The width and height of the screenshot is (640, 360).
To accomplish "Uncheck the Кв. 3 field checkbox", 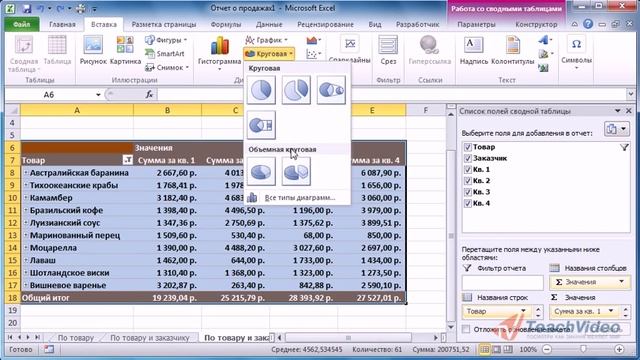I will [x=468, y=192].
